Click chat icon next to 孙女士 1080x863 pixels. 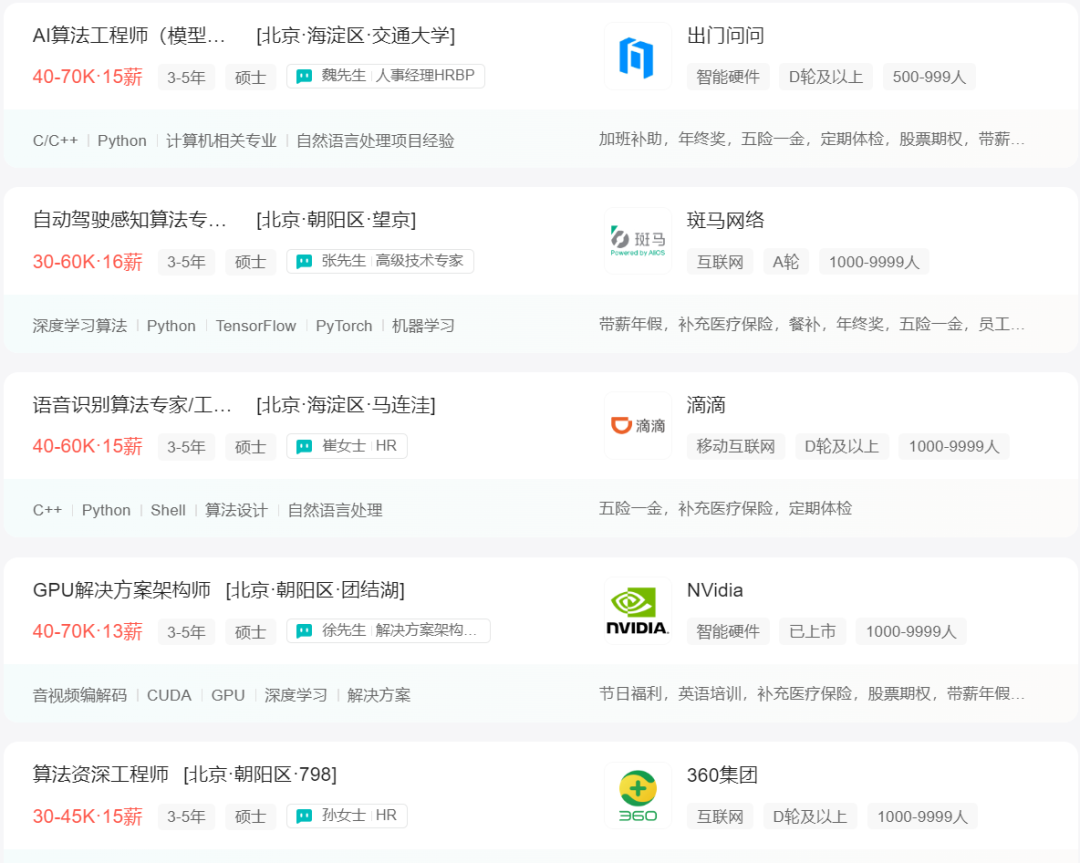click(x=304, y=815)
